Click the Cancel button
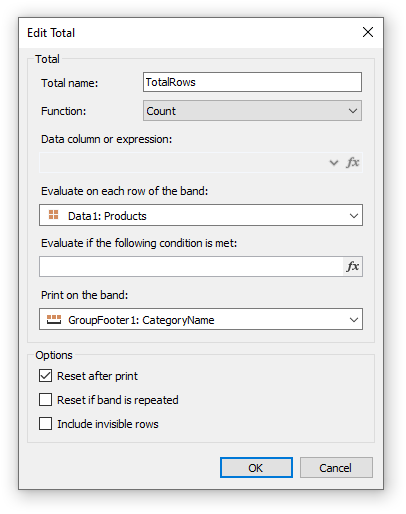Image resolution: width=406 pixels, height=514 pixels. (336, 468)
